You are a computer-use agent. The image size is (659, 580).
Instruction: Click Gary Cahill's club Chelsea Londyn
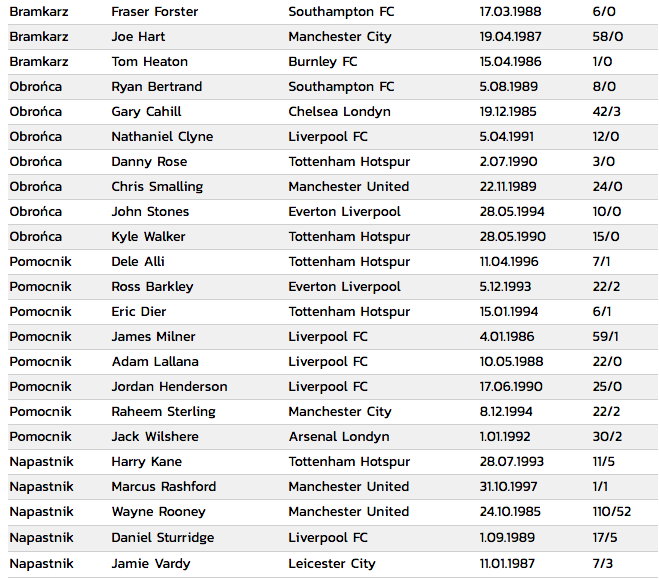coord(339,111)
